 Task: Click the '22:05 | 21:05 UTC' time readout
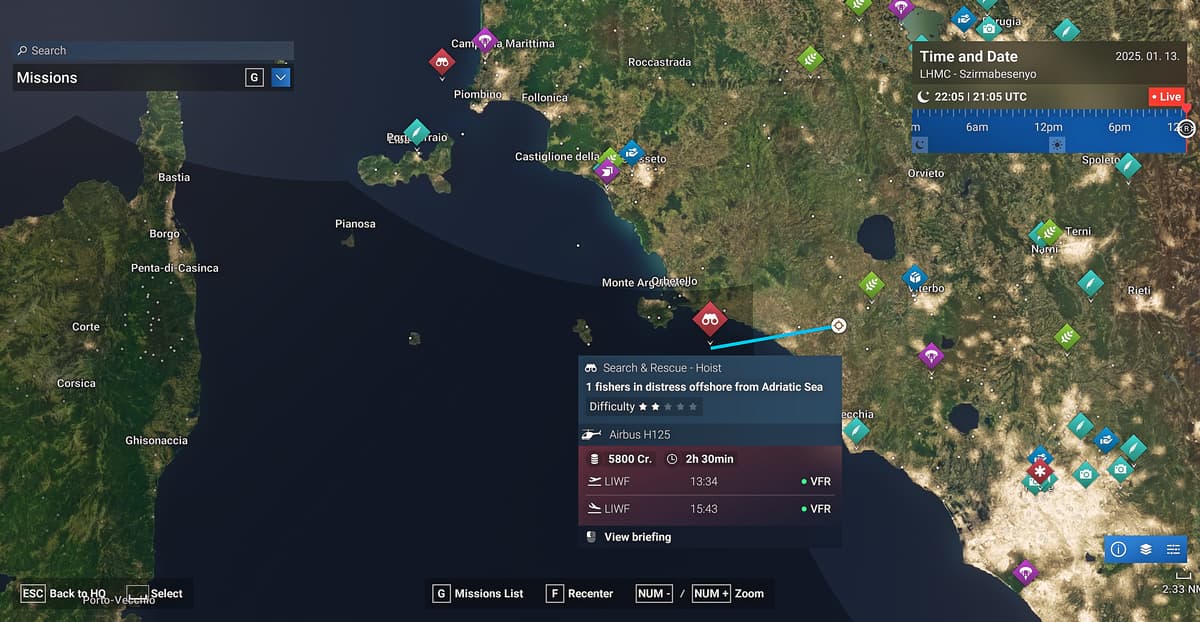point(980,97)
